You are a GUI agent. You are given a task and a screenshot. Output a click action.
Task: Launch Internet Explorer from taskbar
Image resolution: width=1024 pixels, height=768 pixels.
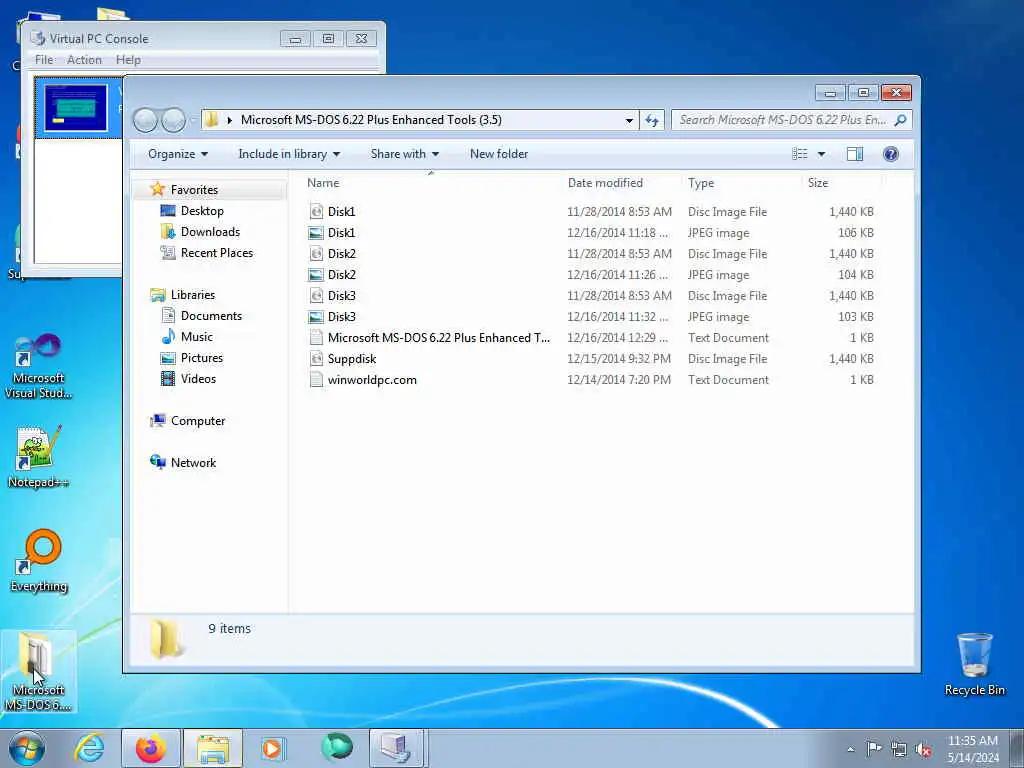point(89,748)
